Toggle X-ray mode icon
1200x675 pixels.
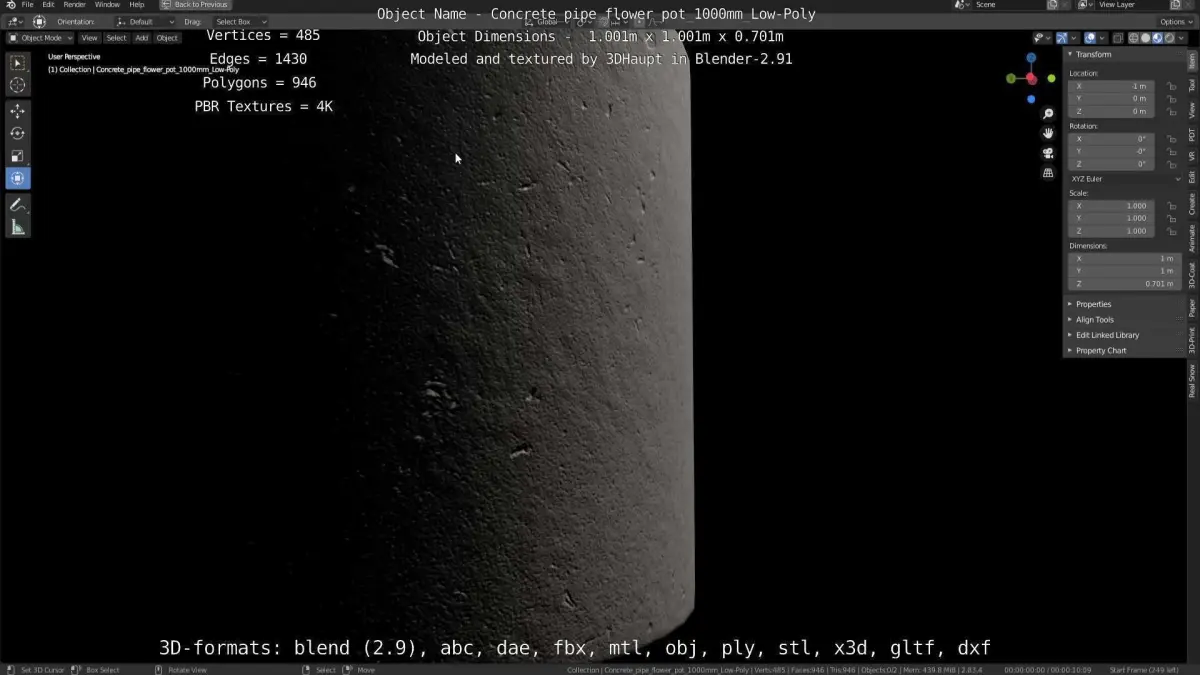pyautogui.click(x=1117, y=38)
